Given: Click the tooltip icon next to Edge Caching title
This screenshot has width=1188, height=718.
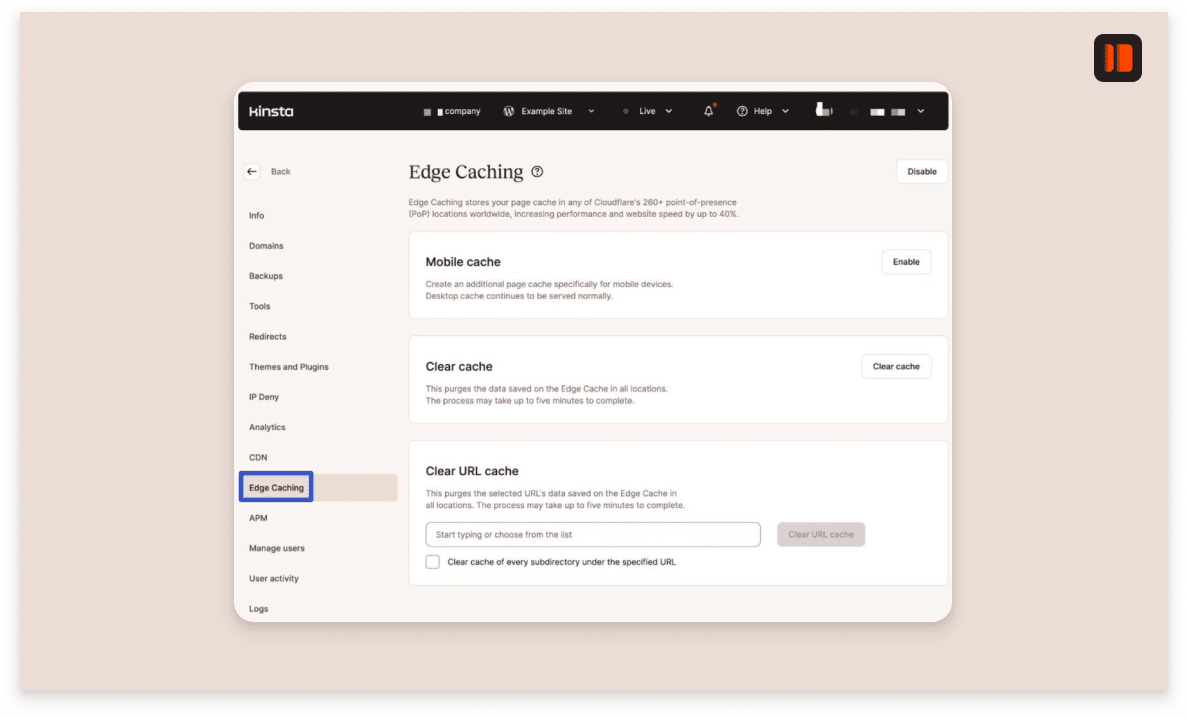Looking at the screenshot, I should point(537,172).
